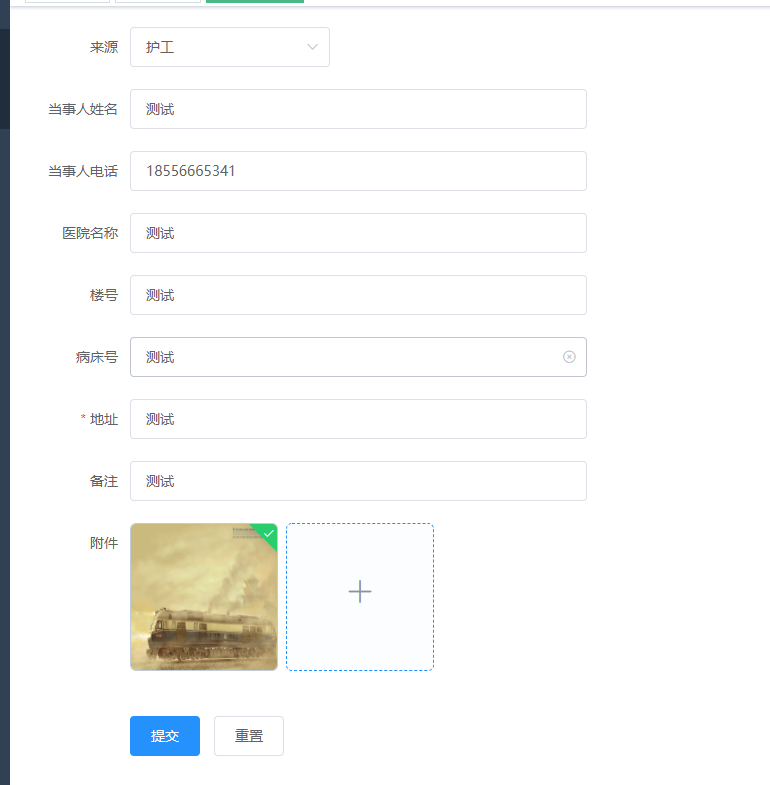Click the 地址 label text
The height and width of the screenshot is (785, 770).
[x=104, y=419]
